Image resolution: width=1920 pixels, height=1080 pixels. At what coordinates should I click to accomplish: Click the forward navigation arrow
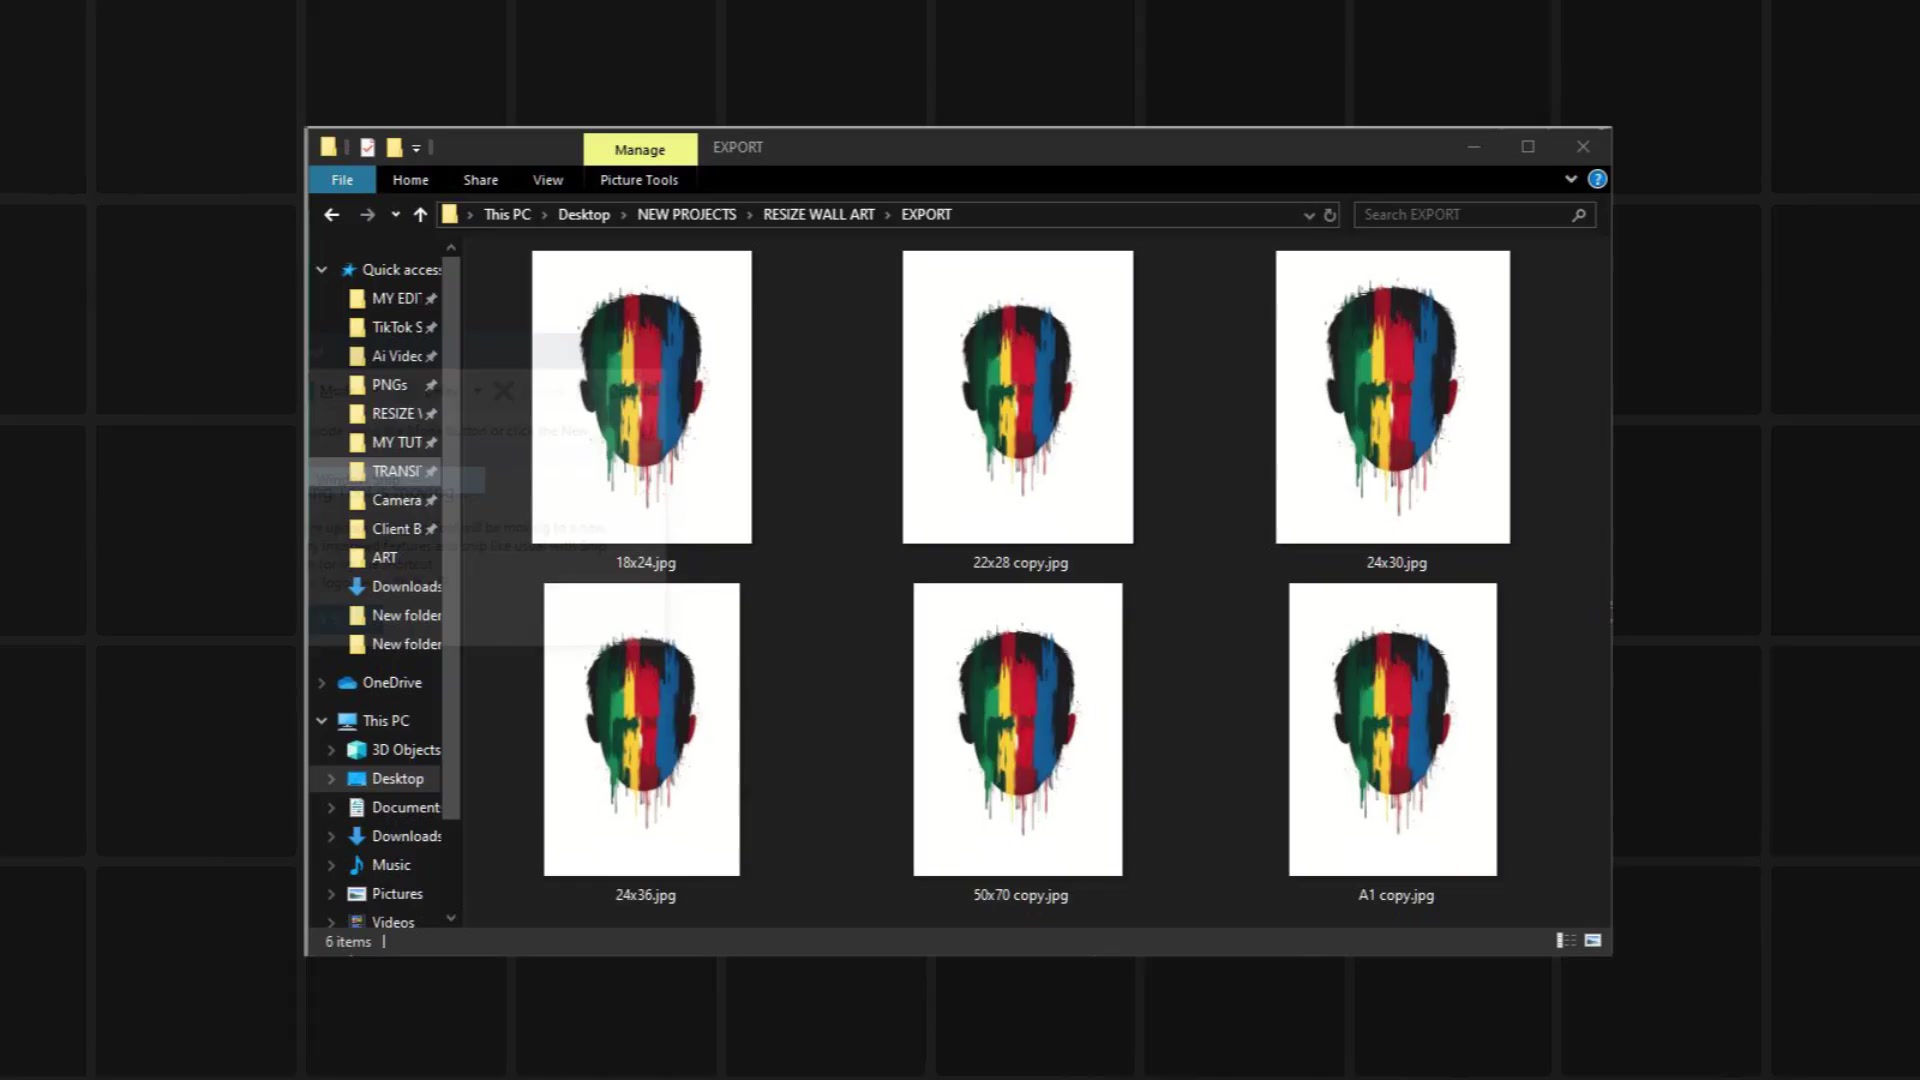(x=367, y=214)
